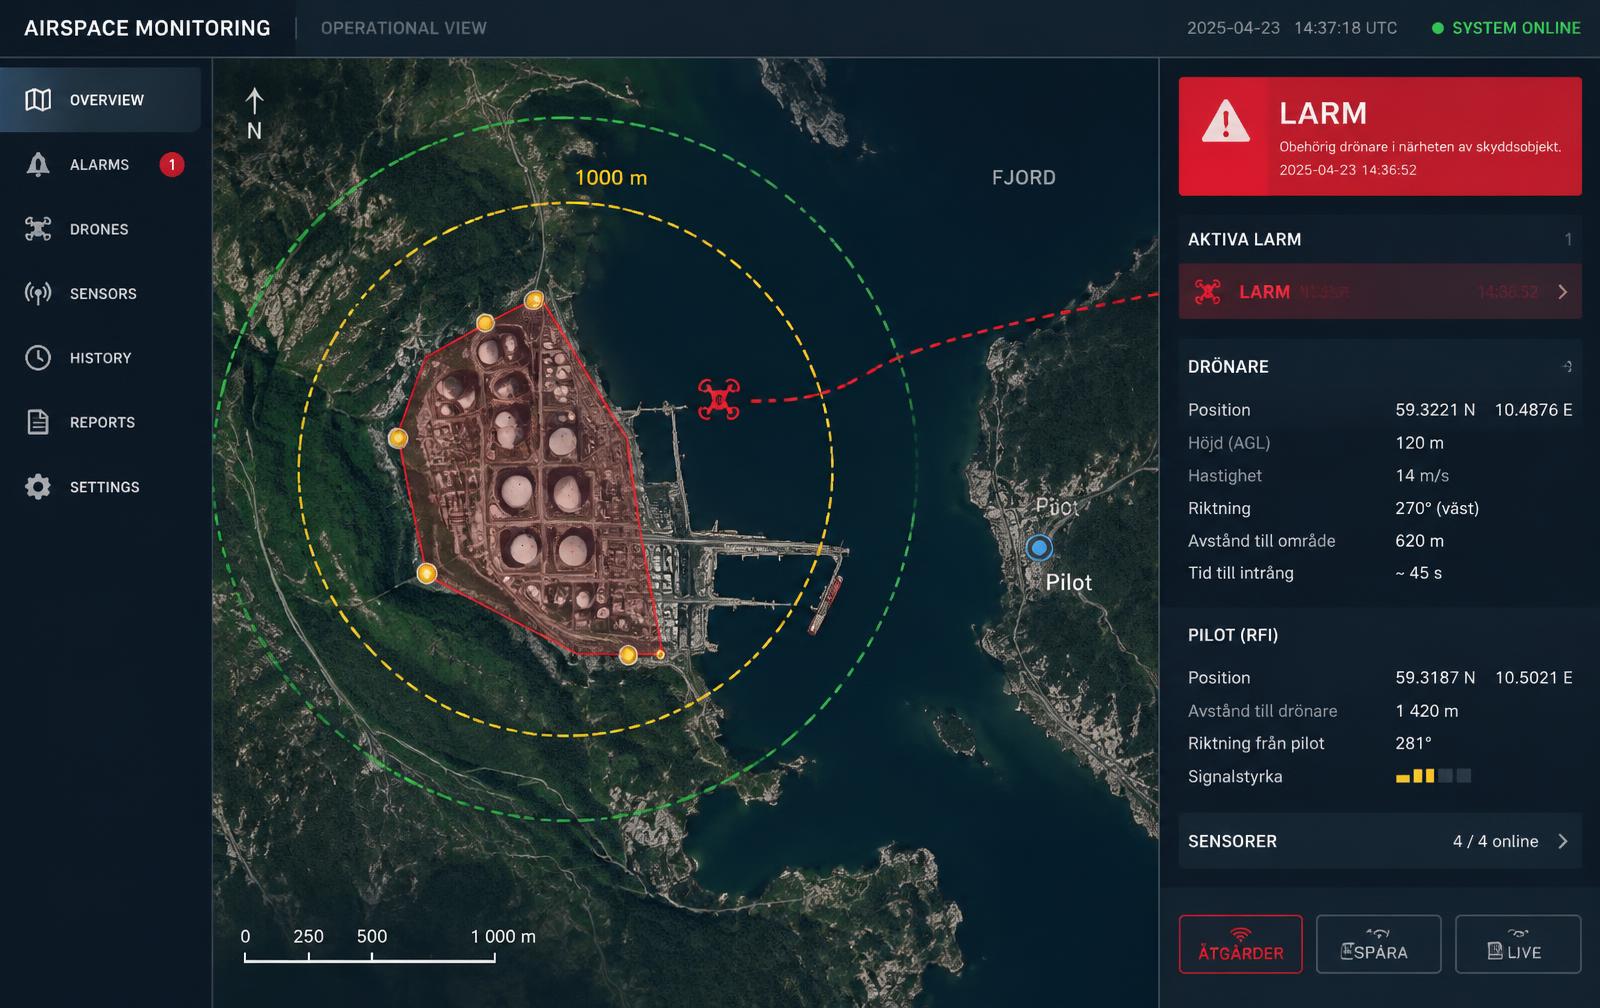The image size is (1600, 1008).
Task: Go to Overview menu item
Action: point(100,100)
